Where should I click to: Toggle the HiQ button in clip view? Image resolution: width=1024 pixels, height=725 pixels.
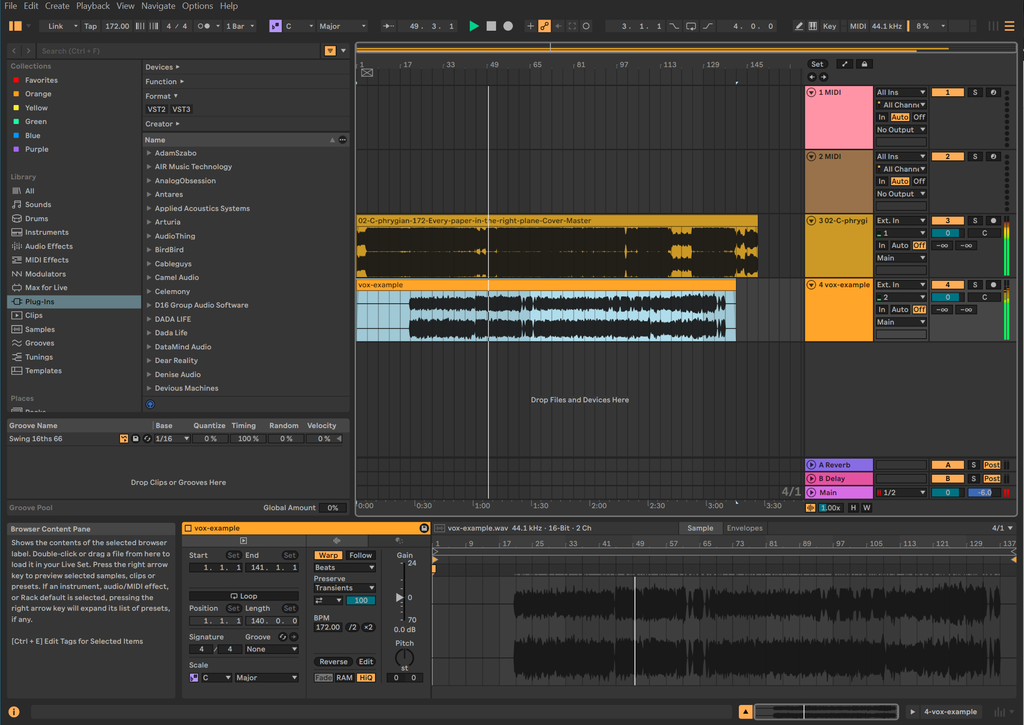pos(366,678)
